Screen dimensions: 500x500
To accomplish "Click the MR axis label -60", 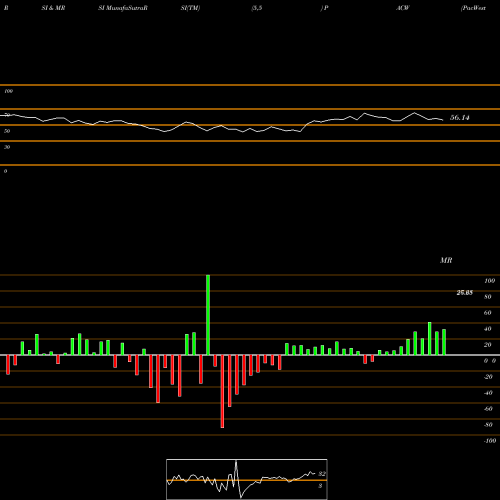I will coord(488,409).
